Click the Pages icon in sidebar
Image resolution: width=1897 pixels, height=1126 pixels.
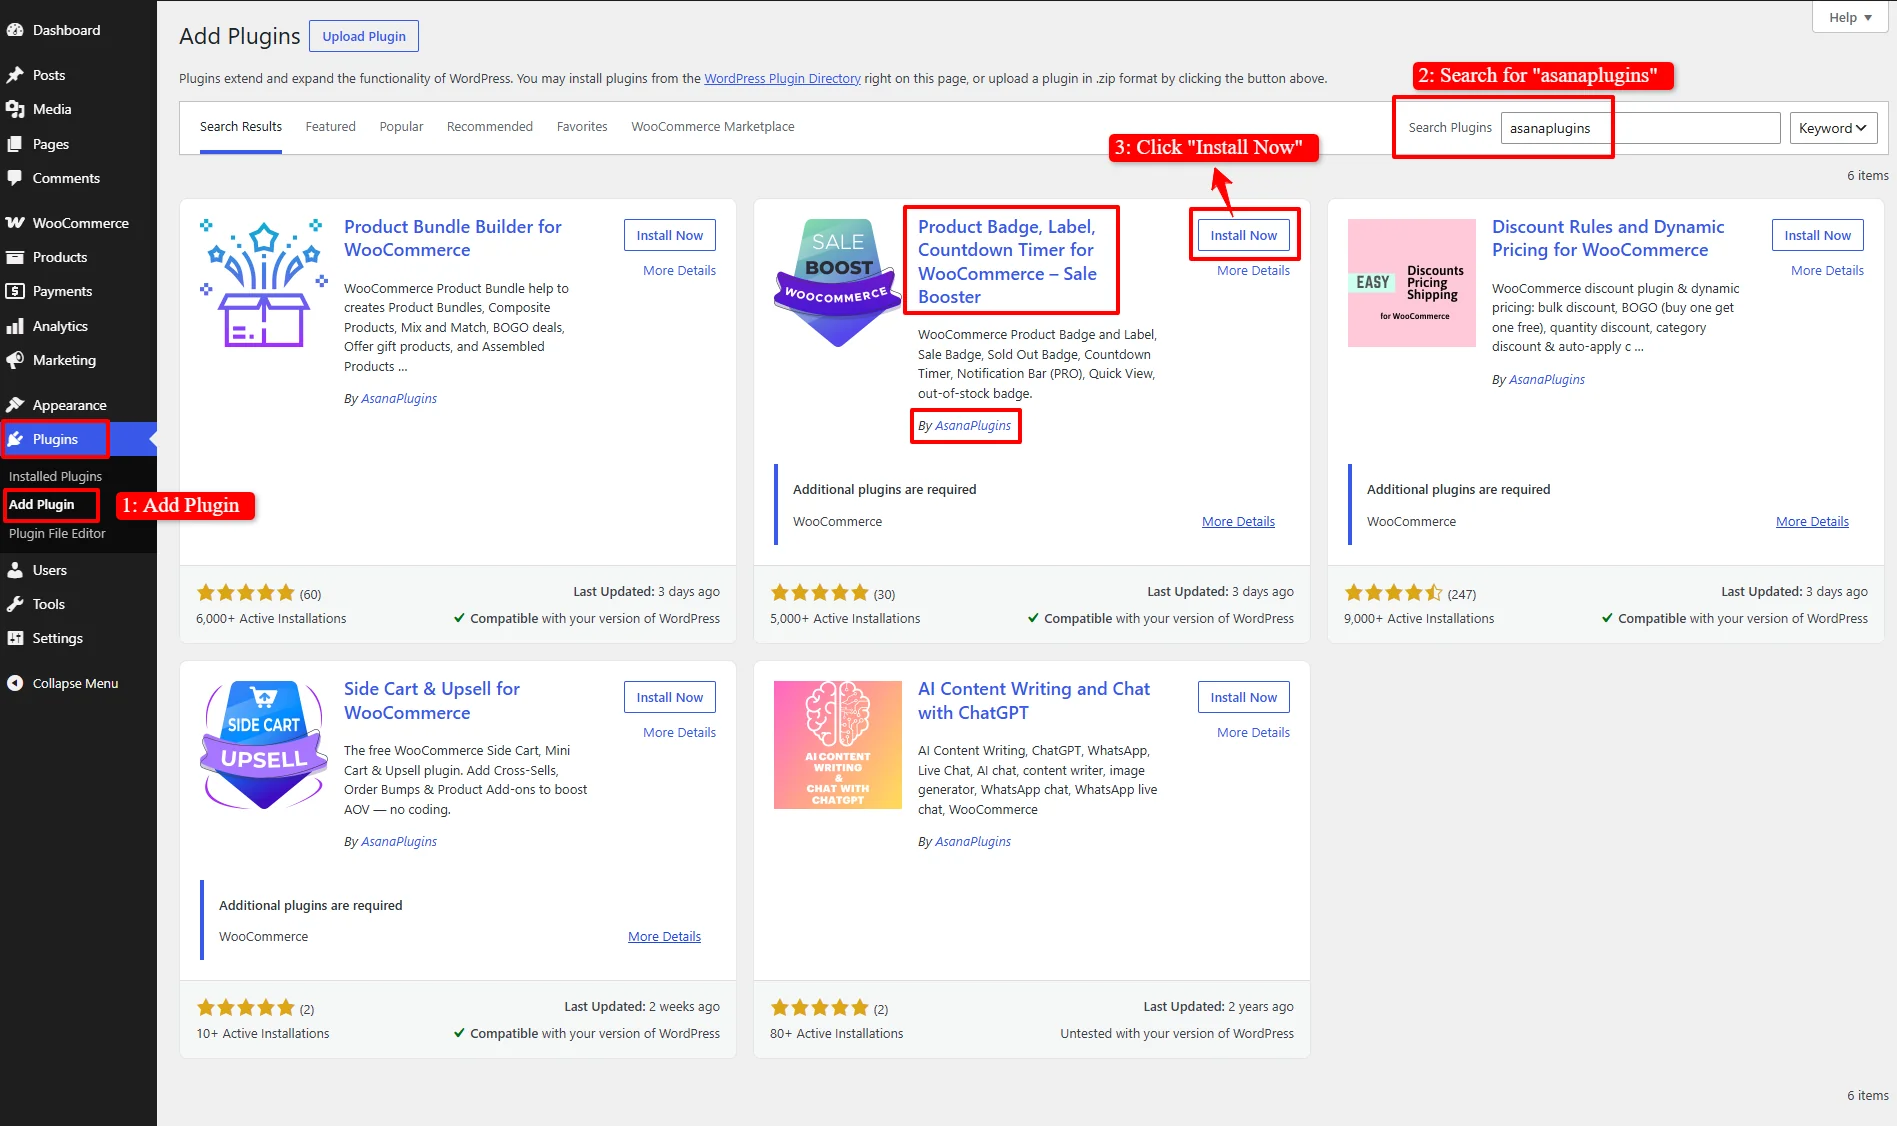15,144
